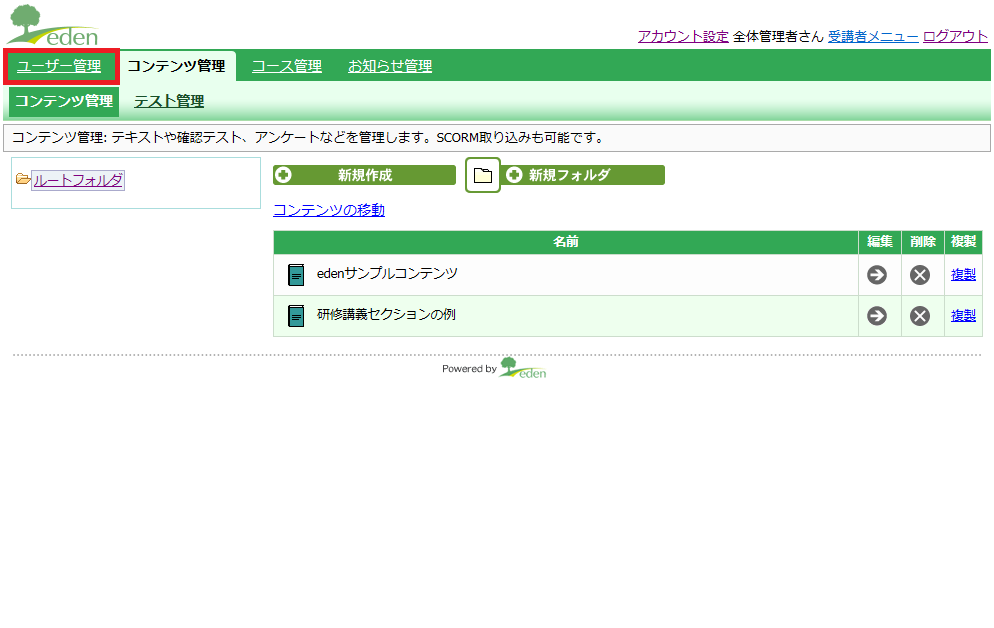
Task: Click edenサンプルコンテンツ row name
Action: 387,273
